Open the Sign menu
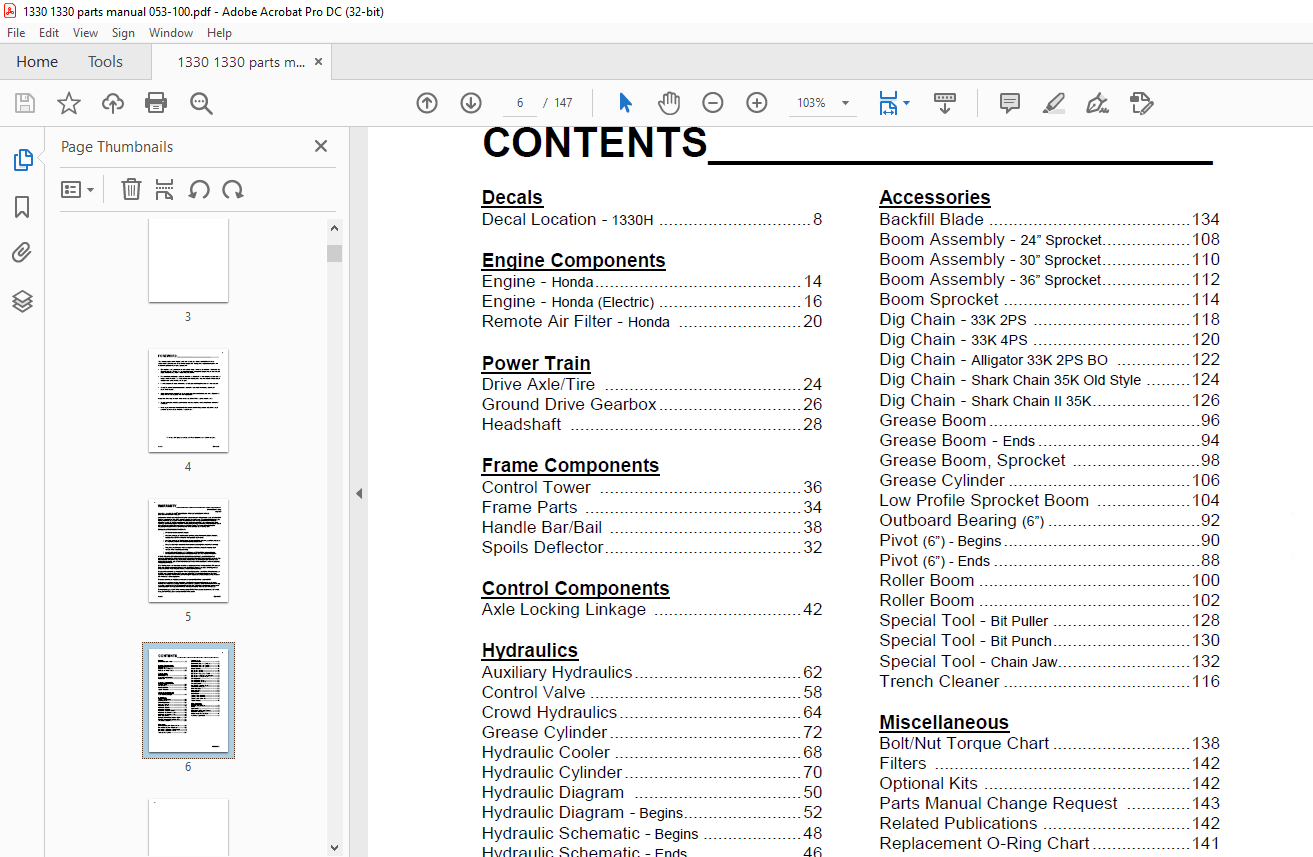The height and width of the screenshot is (857, 1313). pos(123,33)
